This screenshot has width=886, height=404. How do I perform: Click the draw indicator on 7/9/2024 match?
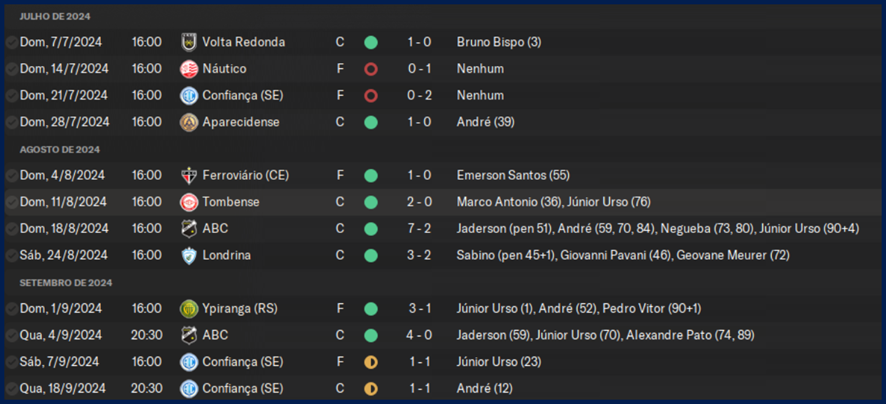tap(371, 361)
